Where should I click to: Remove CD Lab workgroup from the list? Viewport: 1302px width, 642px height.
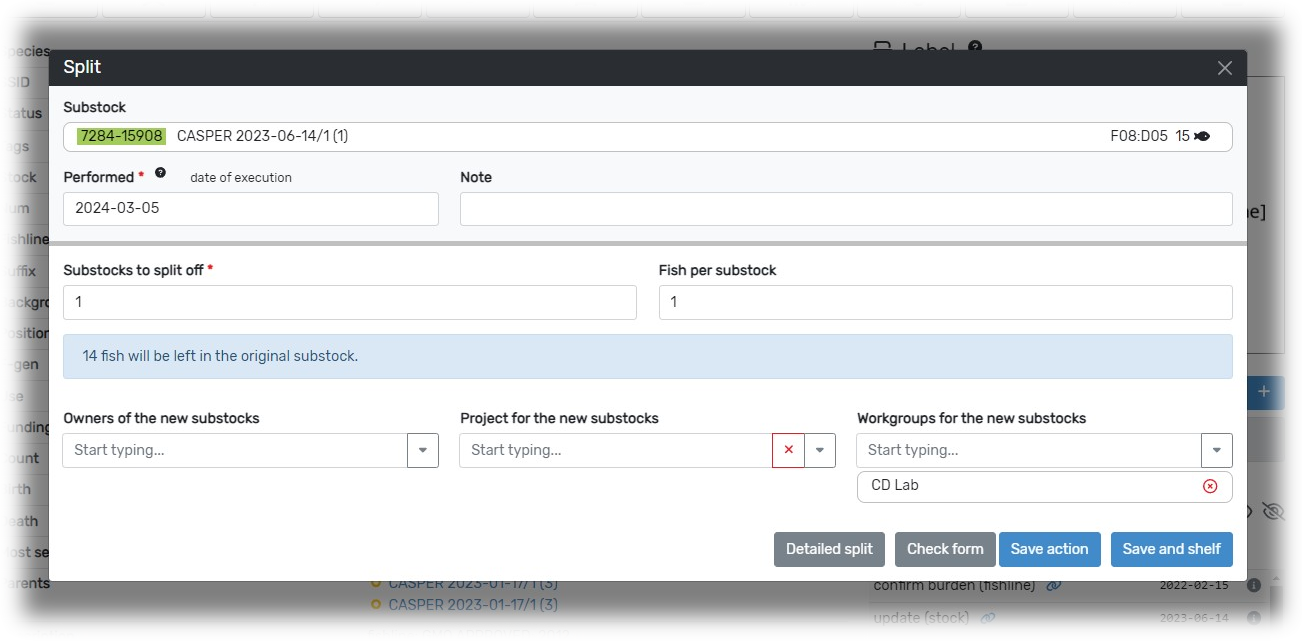1210,486
